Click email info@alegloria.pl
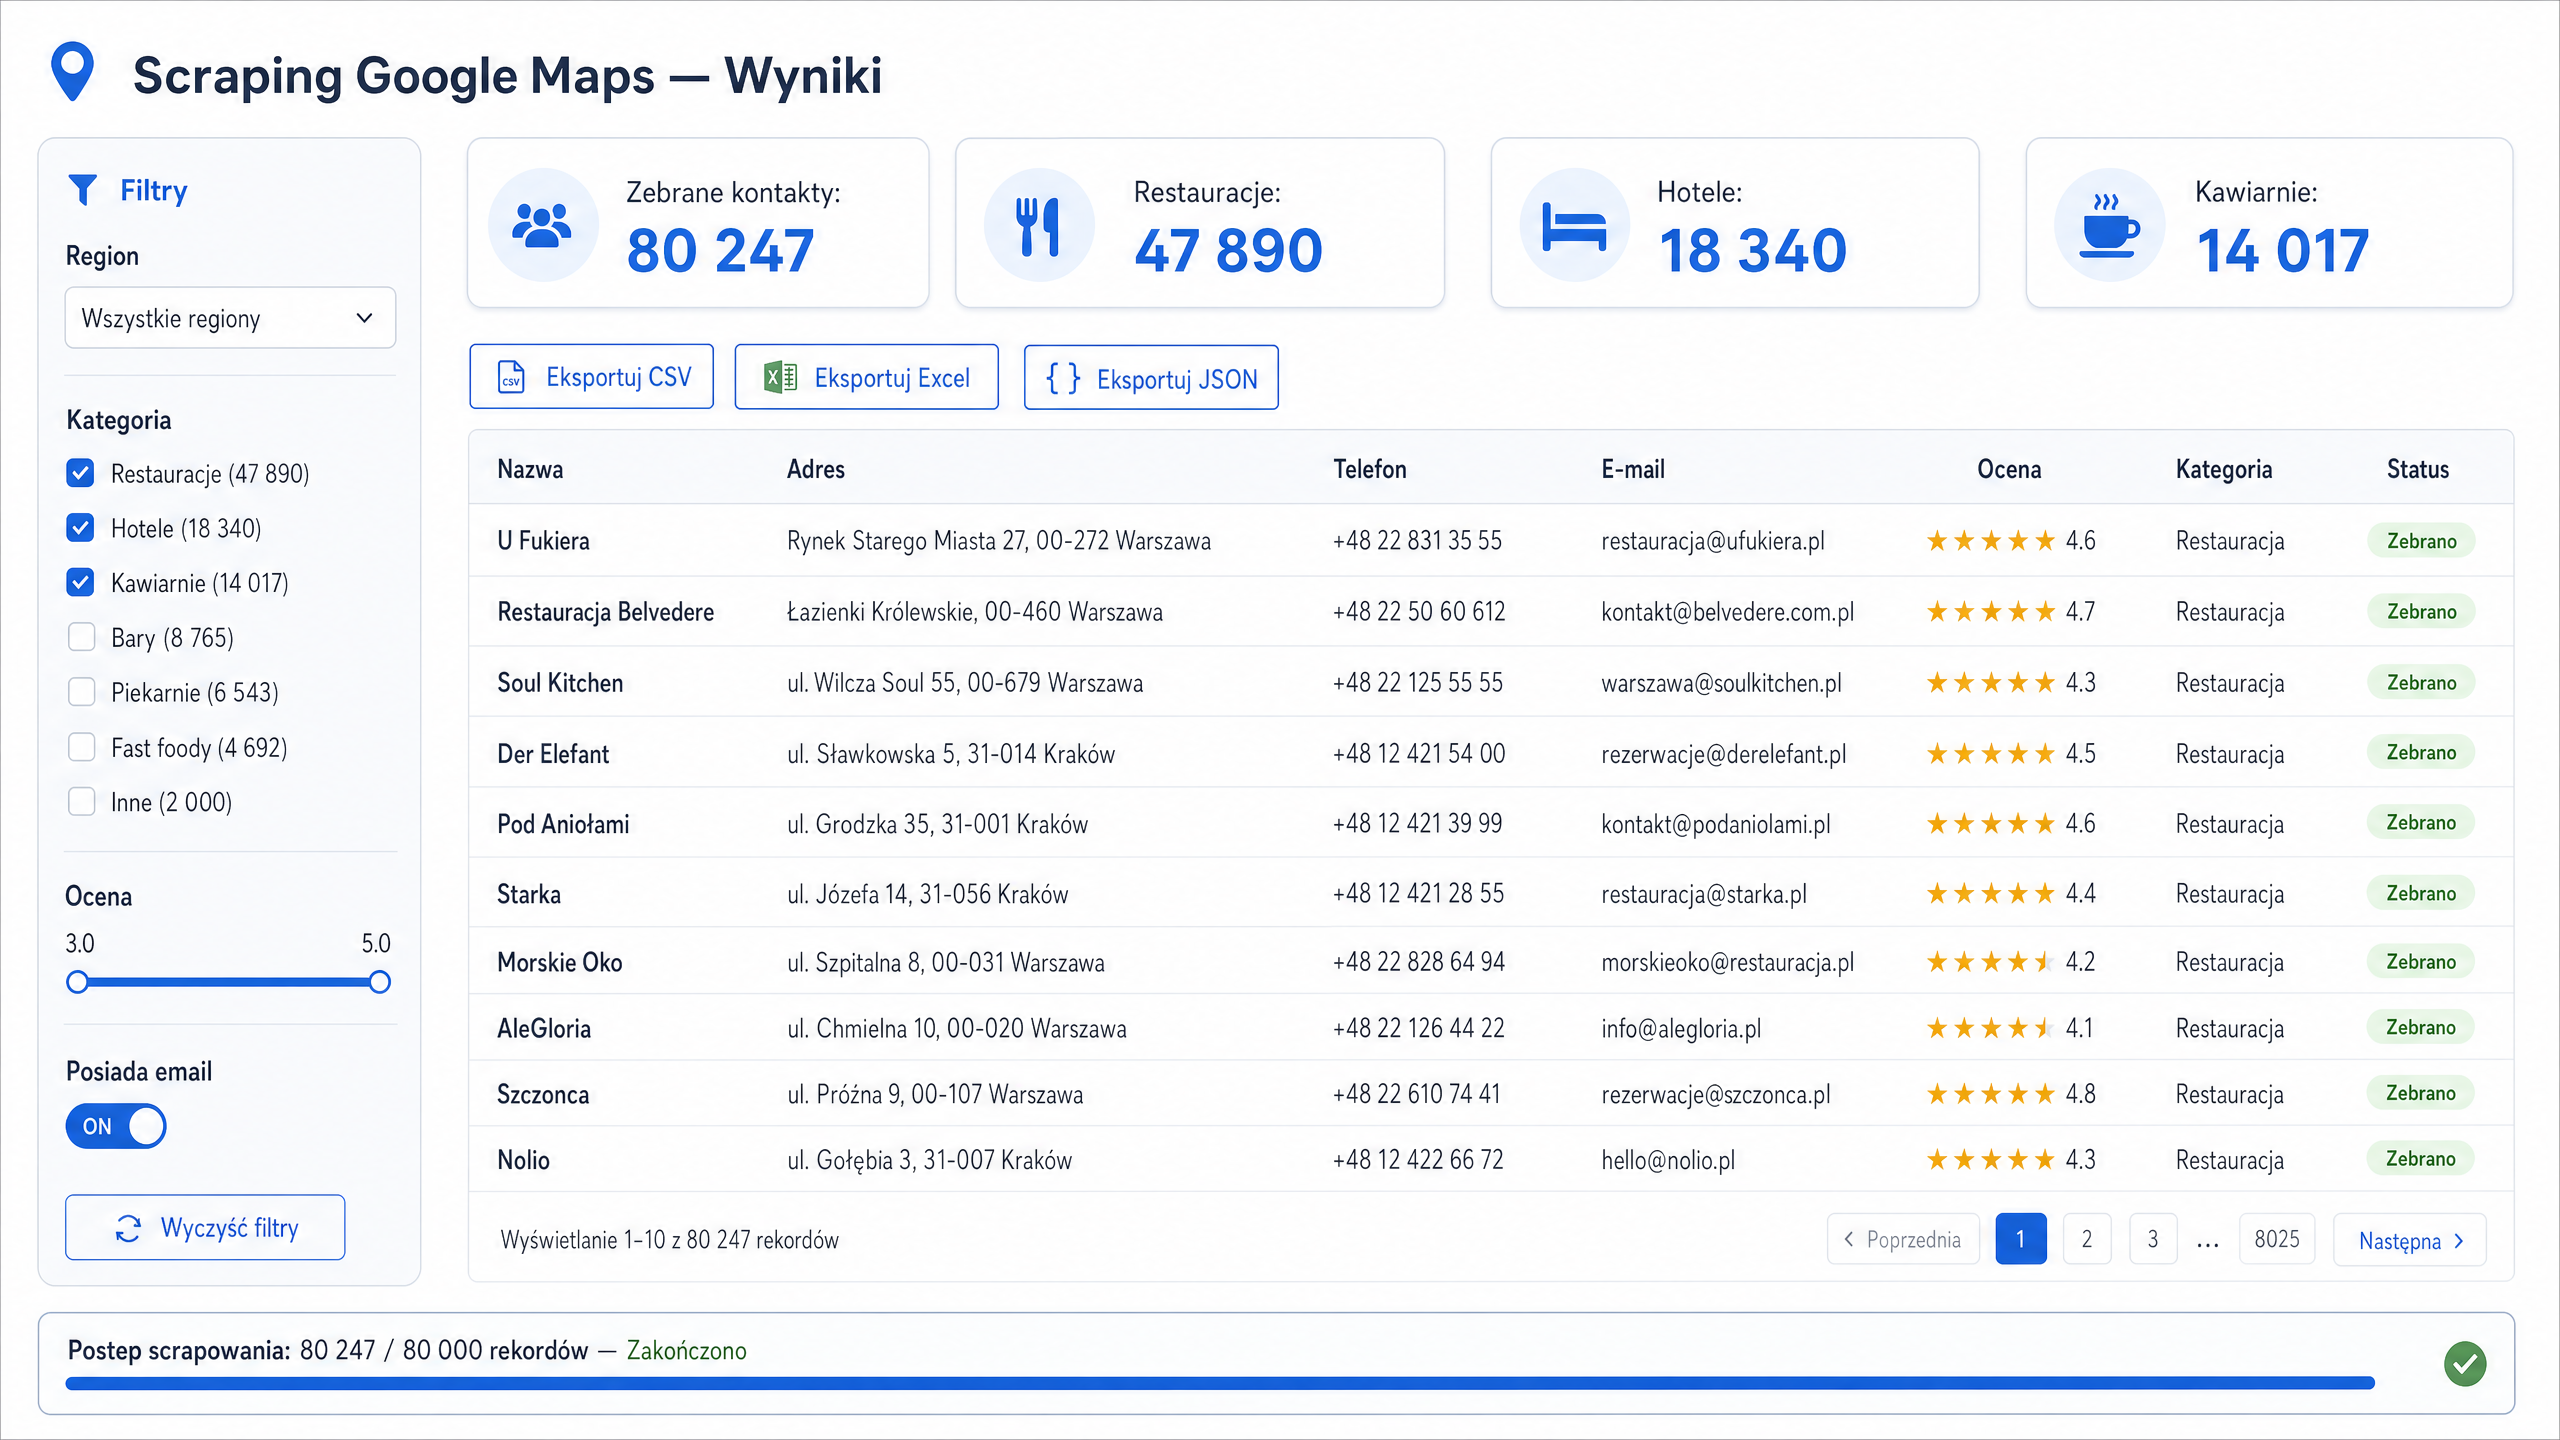This screenshot has width=2560, height=1440. 1681,1028
